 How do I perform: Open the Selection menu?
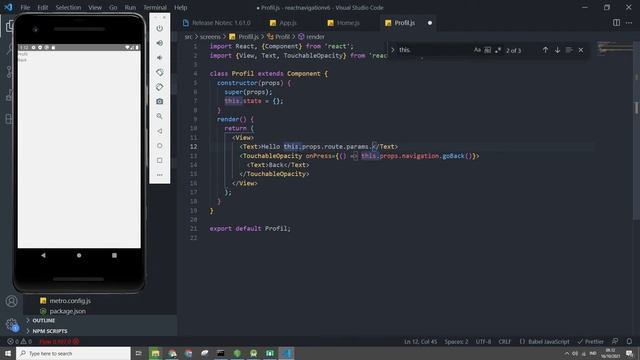click(68, 7)
